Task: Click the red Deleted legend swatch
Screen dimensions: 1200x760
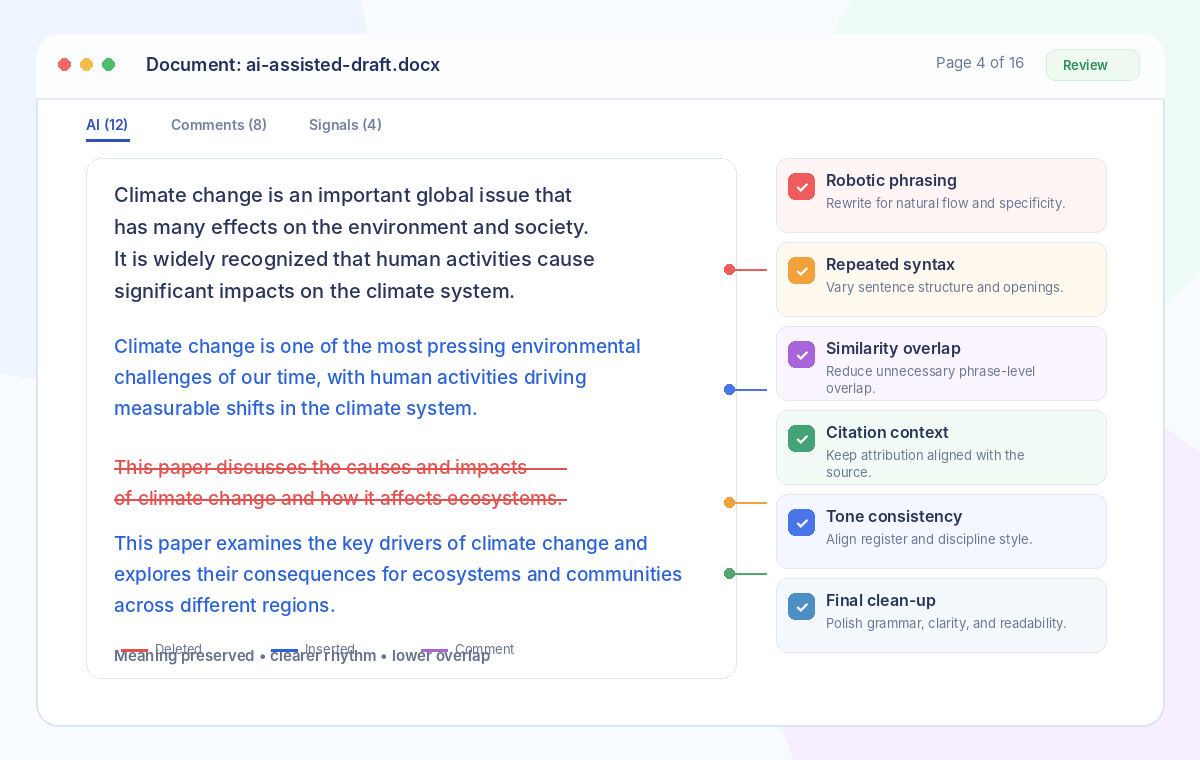Action: [134, 650]
